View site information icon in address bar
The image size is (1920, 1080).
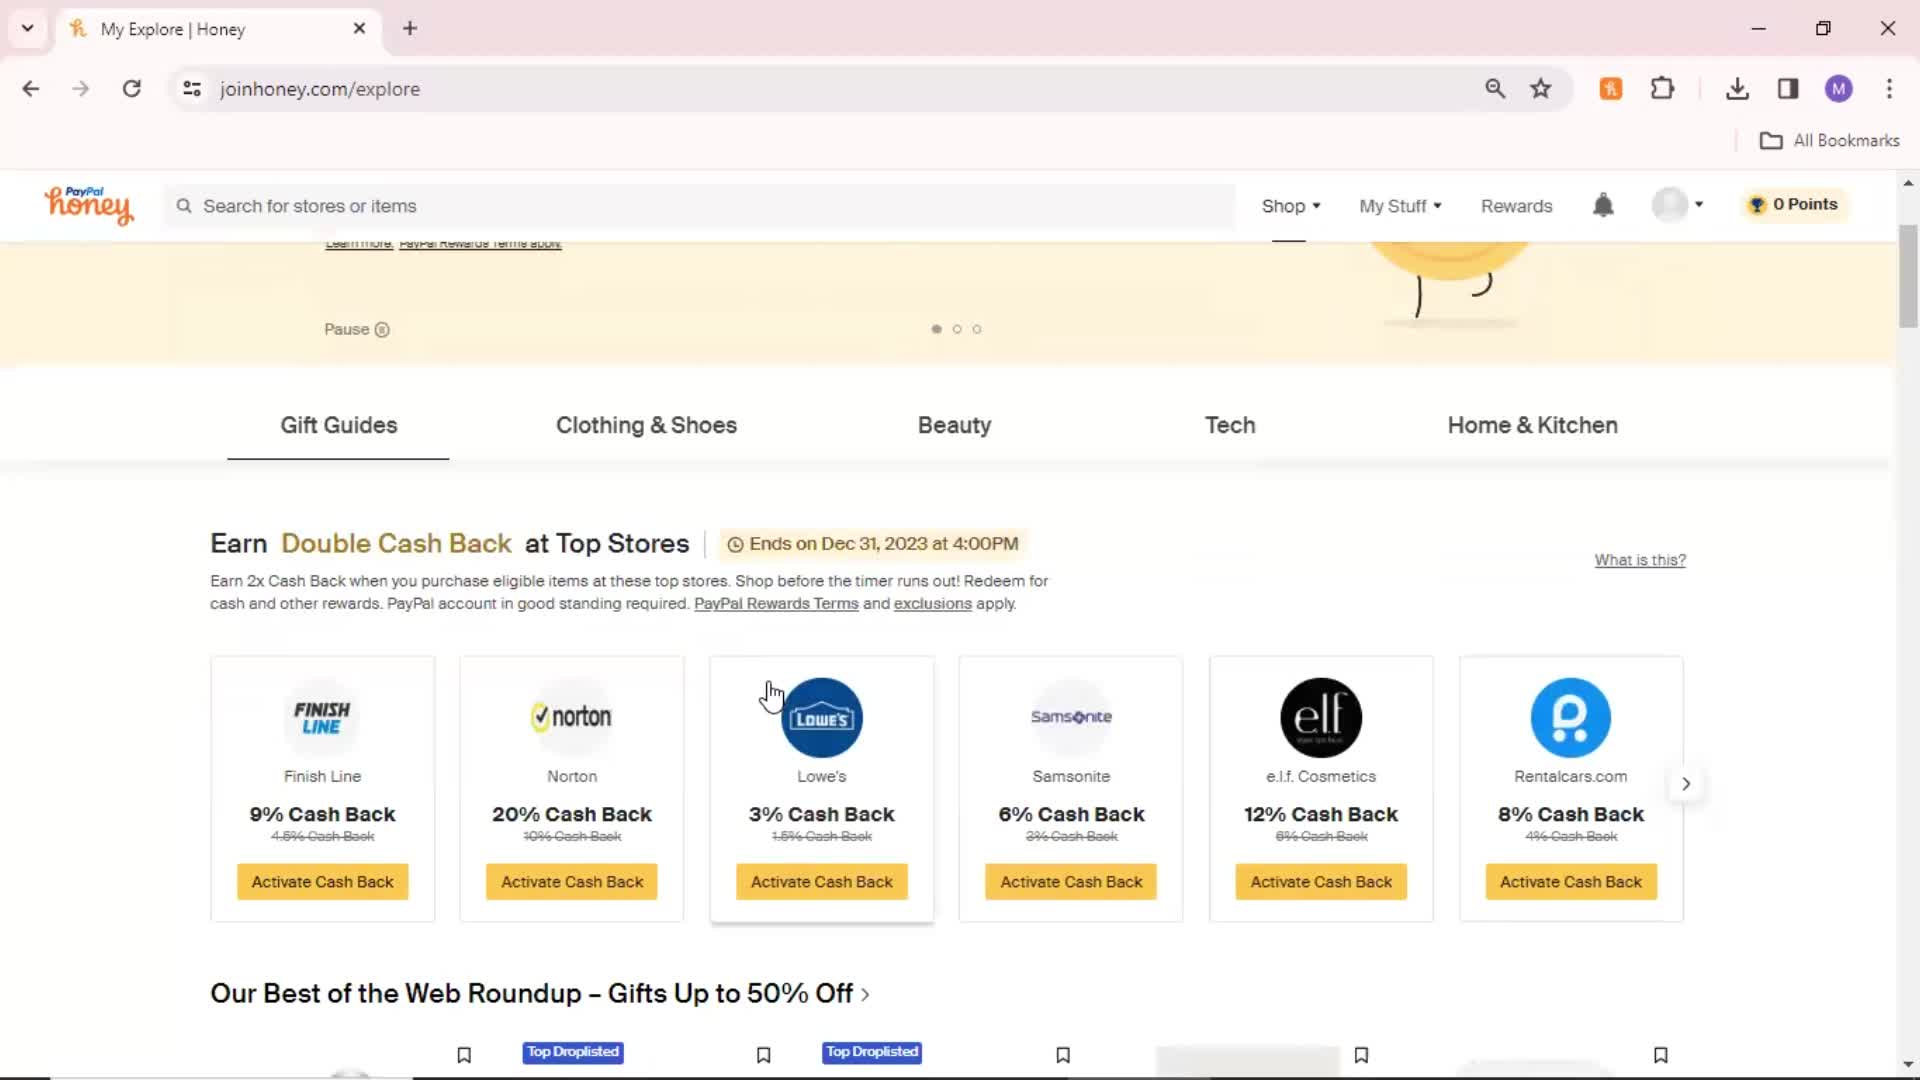click(x=192, y=89)
